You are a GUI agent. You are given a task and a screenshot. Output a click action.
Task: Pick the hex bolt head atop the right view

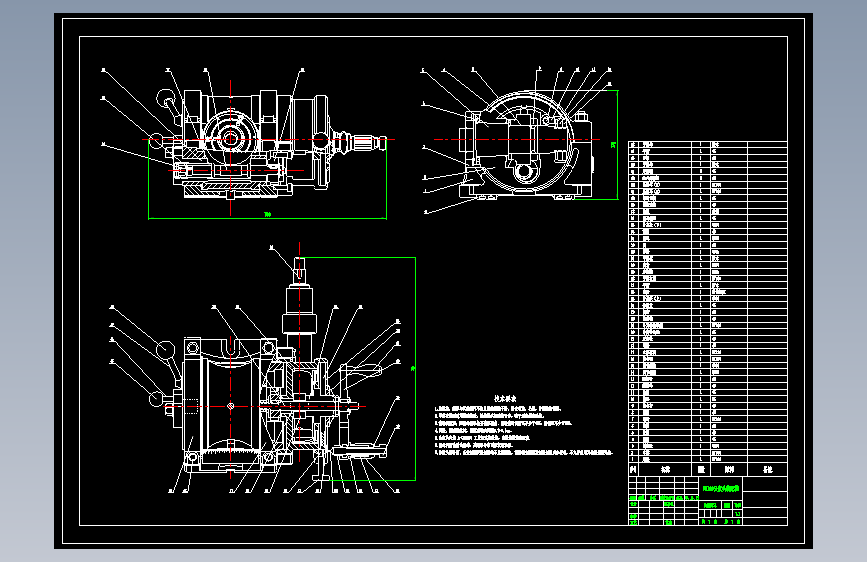coord(580,117)
